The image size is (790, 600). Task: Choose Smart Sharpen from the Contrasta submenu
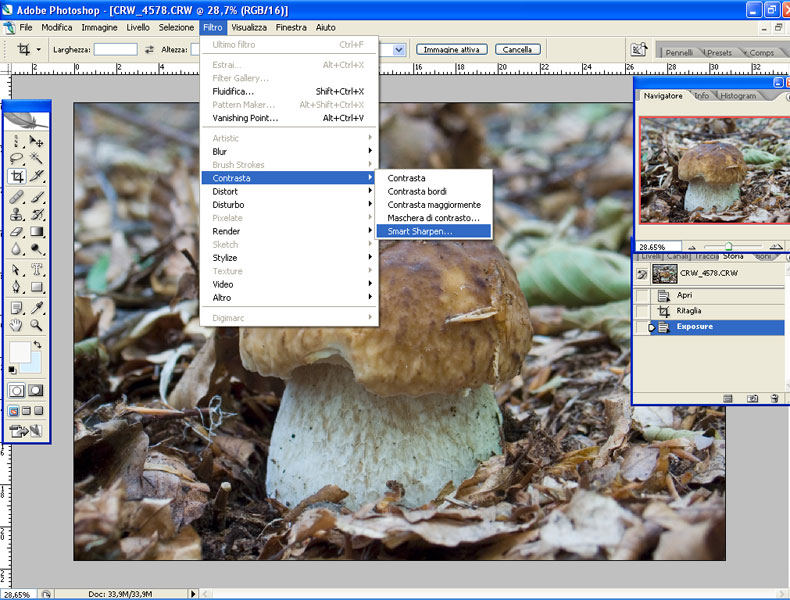point(420,231)
